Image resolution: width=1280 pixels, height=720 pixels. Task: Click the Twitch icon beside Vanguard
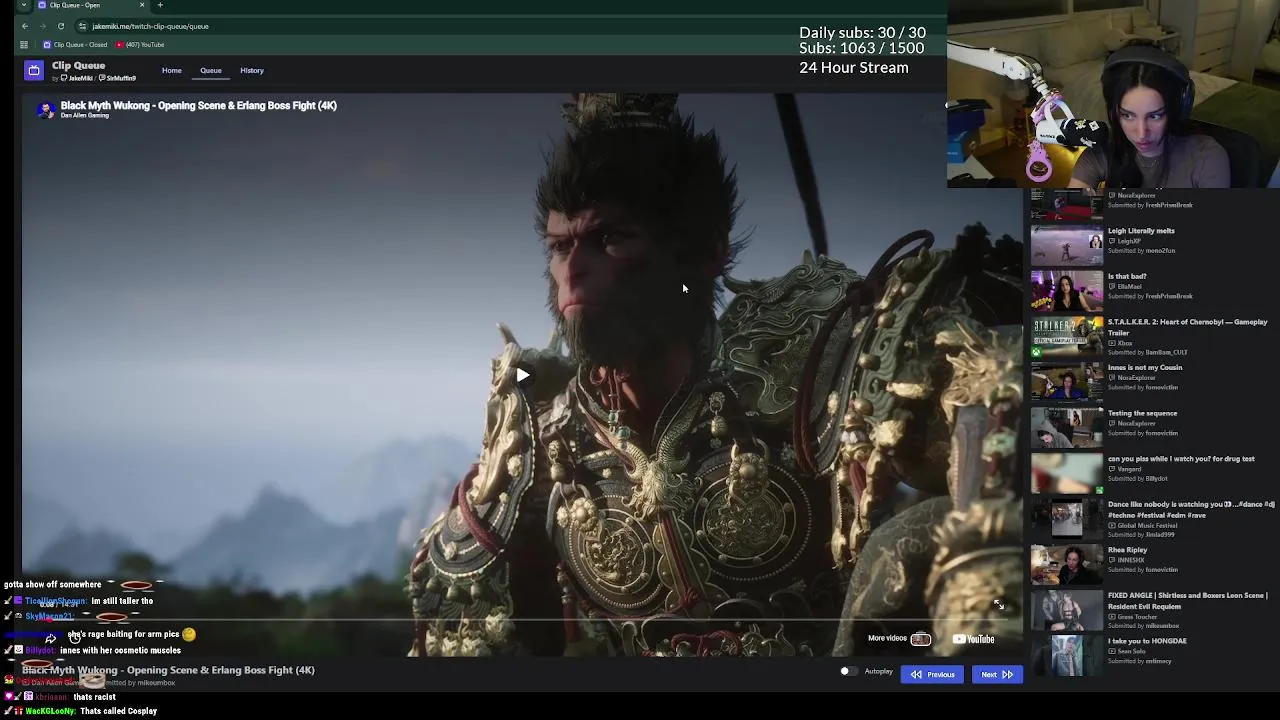pos(1111,469)
